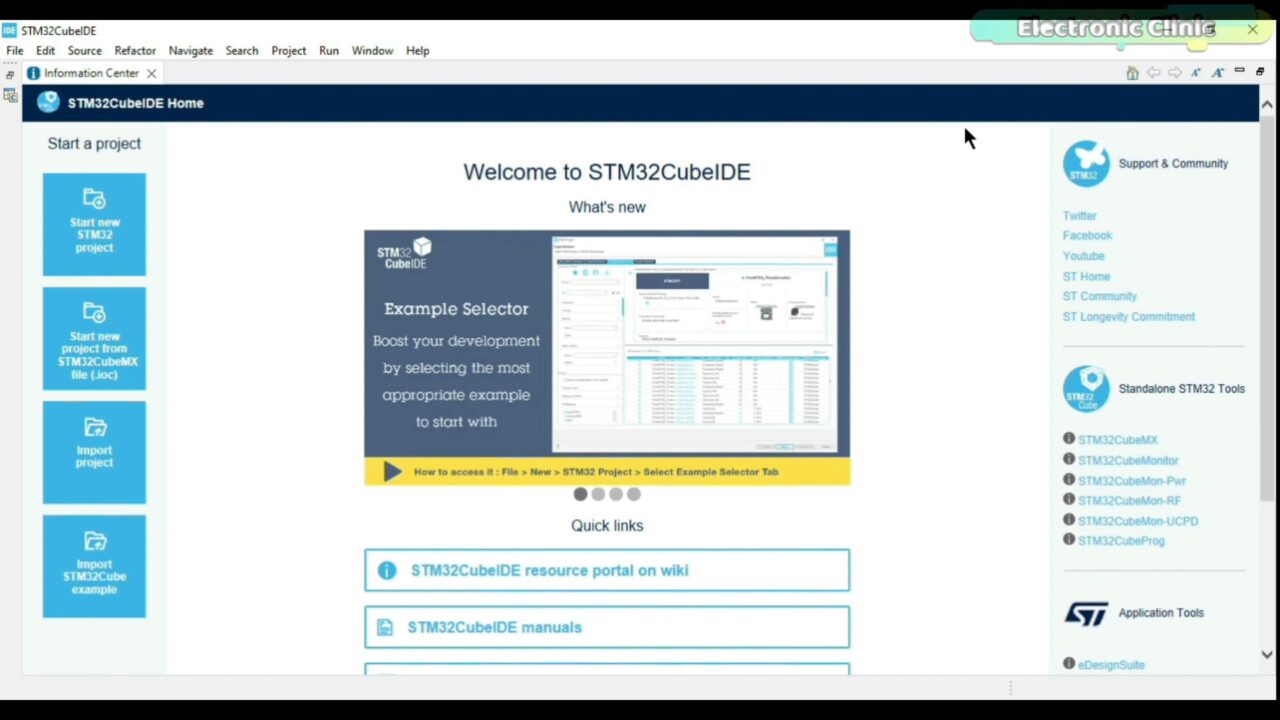1280x720 pixels.
Task: Open the Project menu
Action: pyautogui.click(x=289, y=50)
